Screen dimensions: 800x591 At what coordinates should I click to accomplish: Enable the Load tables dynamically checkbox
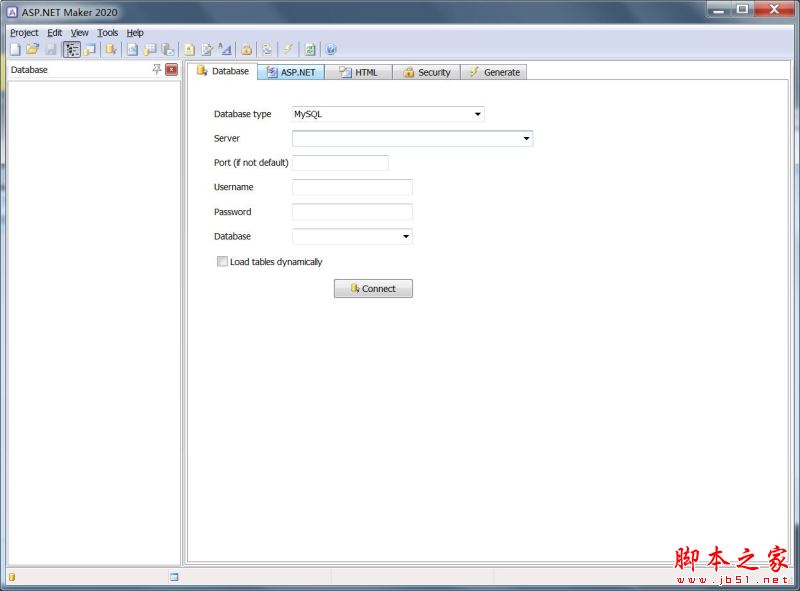[x=222, y=261]
